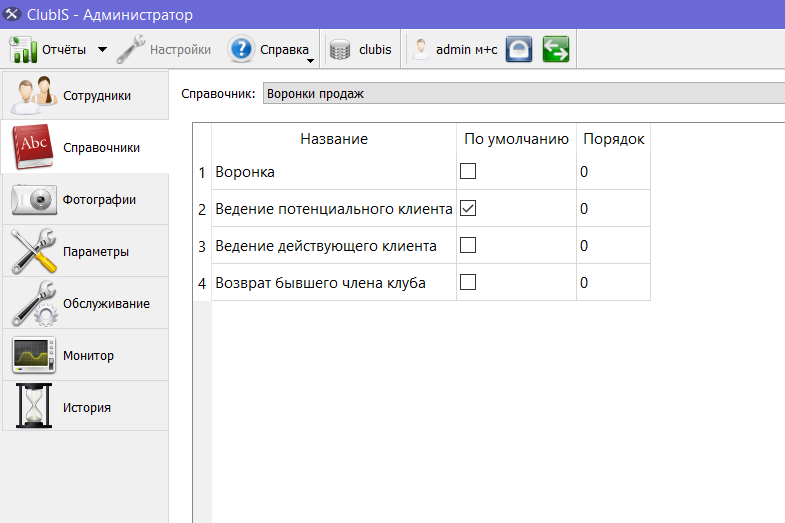785x523 pixels.
Task: Switch to Фотографии sidebar label
Action: pos(99,200)
